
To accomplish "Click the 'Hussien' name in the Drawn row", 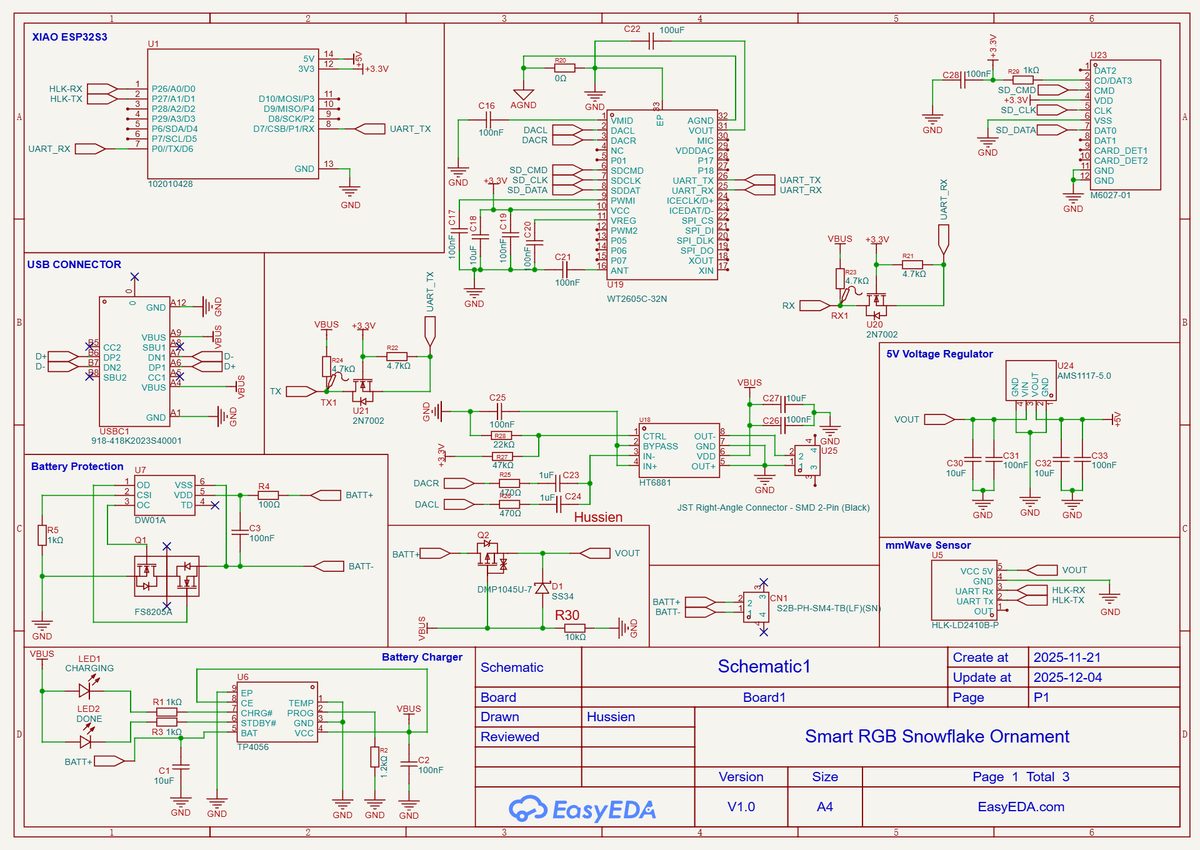I will tap(610, 717).
